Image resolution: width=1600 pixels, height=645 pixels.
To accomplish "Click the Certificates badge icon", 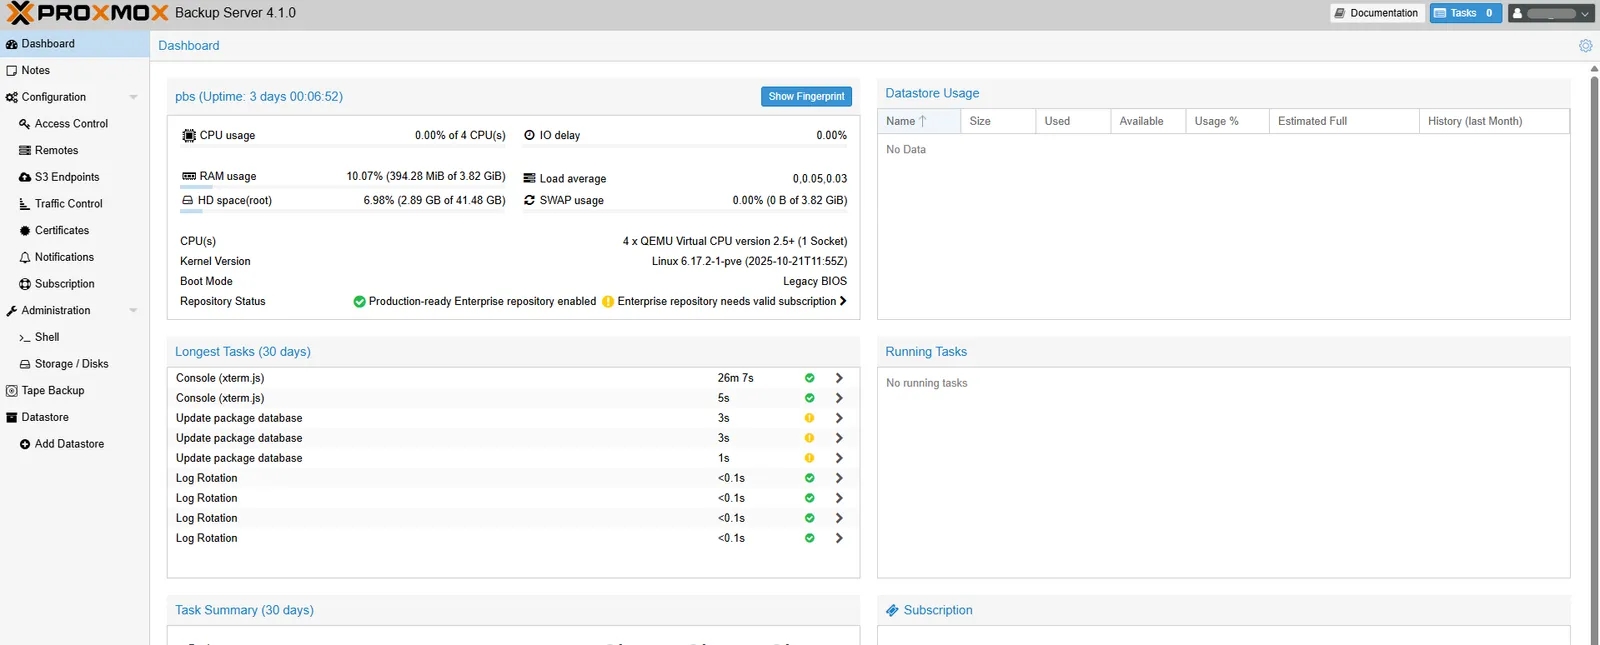I will coord(25,231).
